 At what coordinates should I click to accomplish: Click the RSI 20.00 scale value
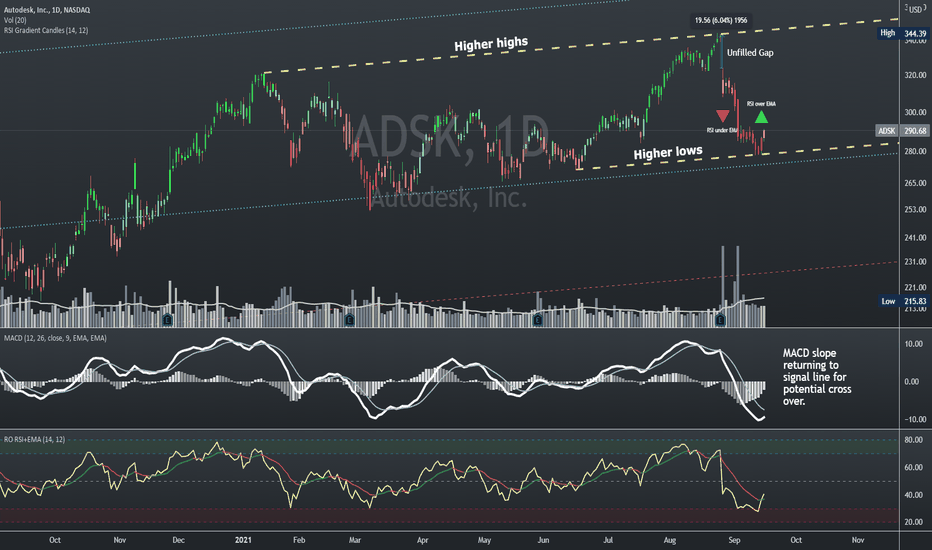click(x=914, y=523)
